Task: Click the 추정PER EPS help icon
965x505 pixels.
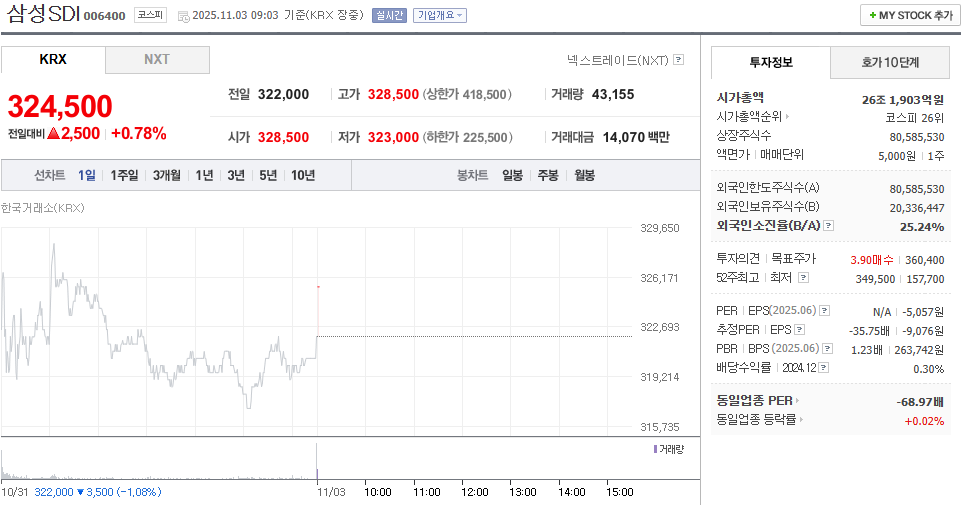Action: click(x=801, y=329)
